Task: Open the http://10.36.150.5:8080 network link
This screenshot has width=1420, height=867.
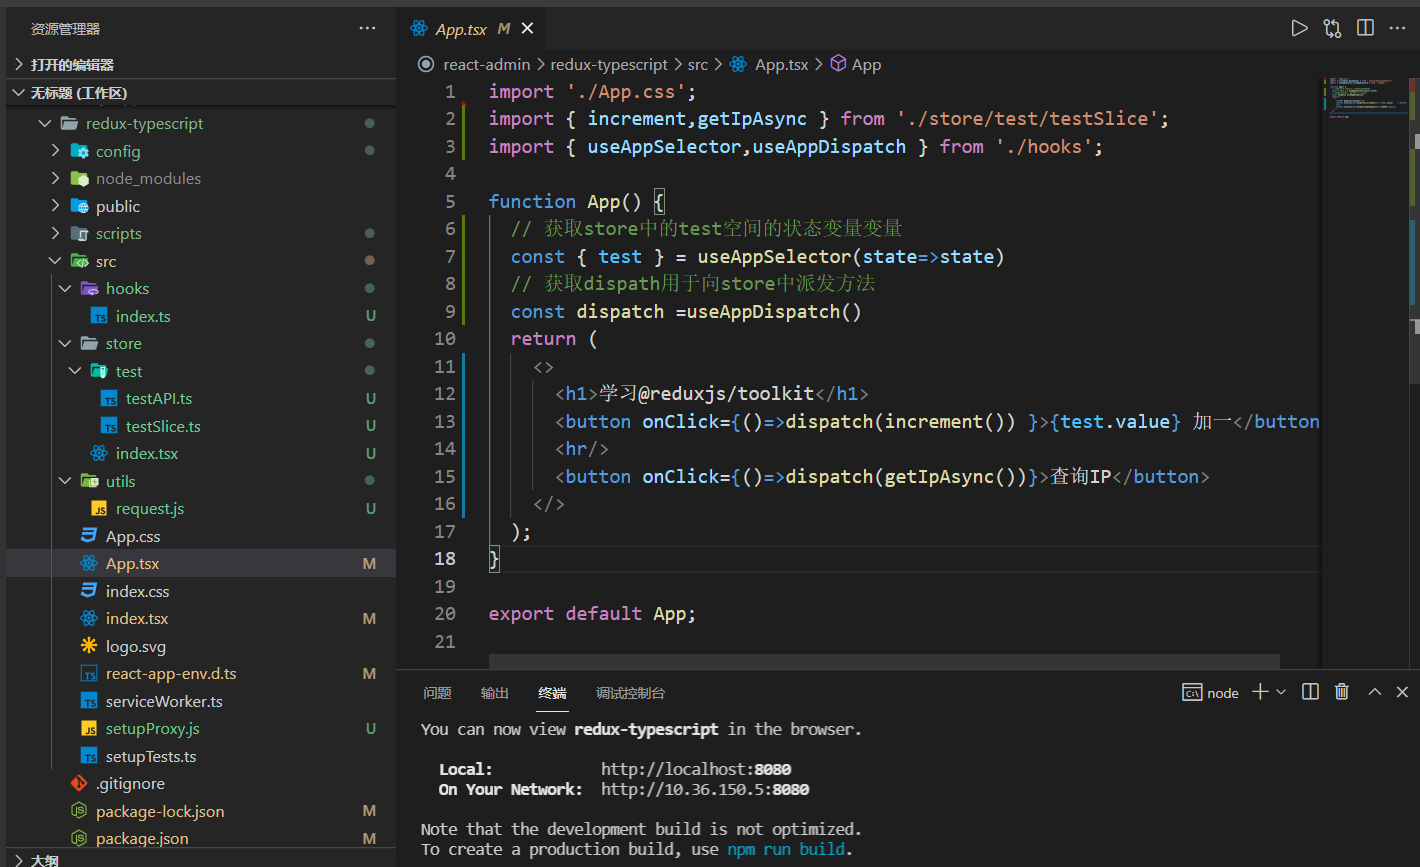Action: point(705,789)
